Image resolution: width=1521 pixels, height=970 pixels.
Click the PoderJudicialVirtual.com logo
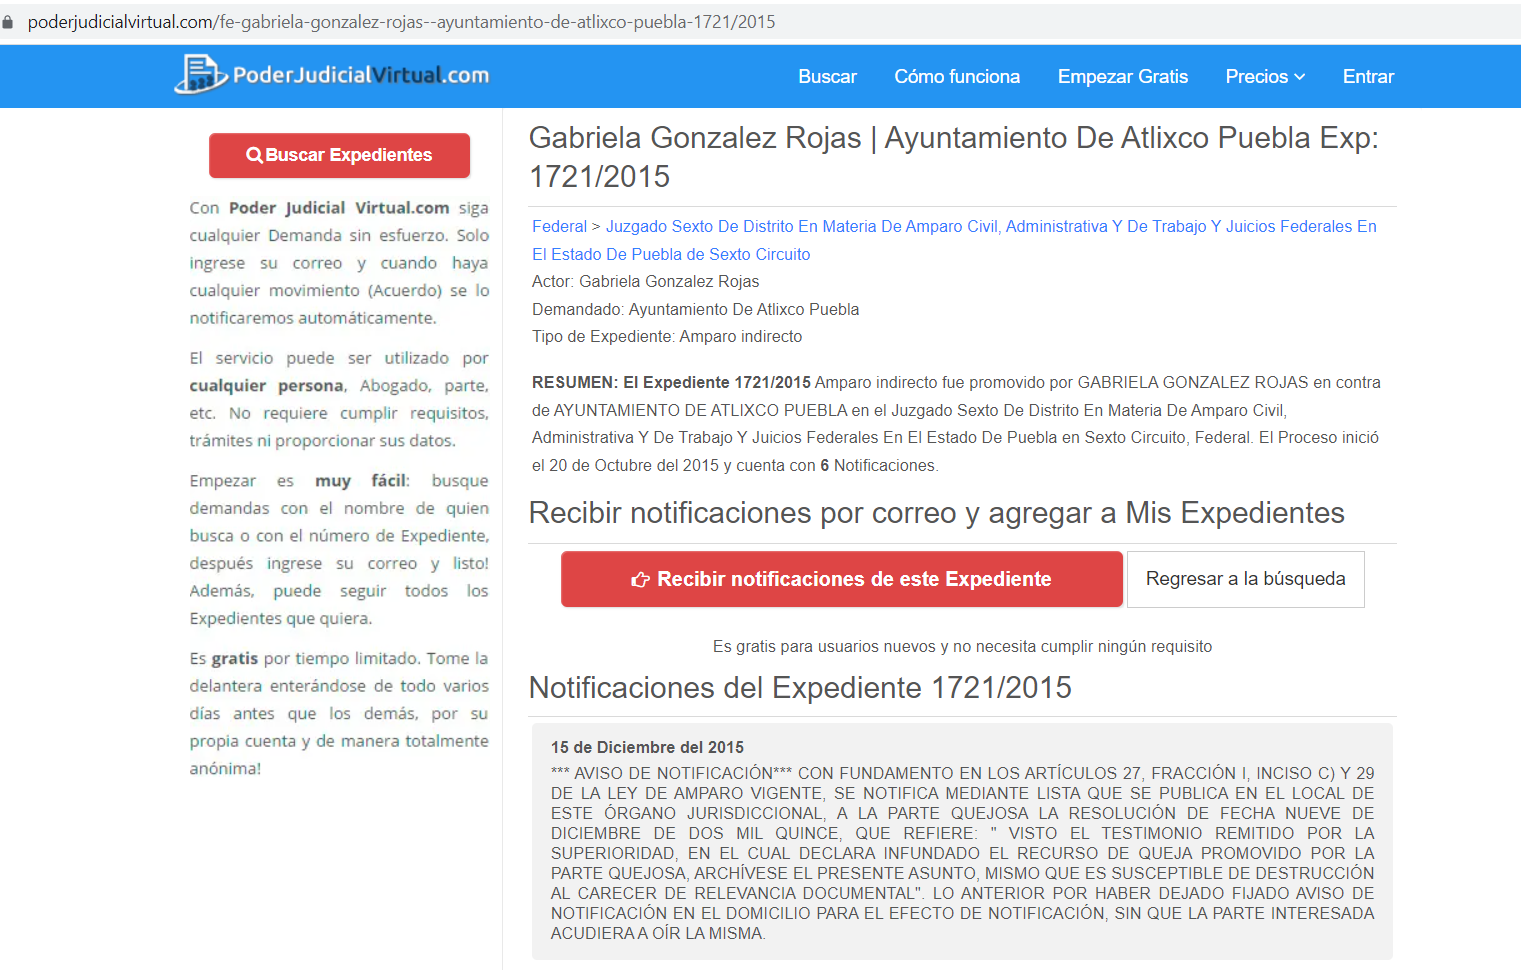(x=332, y=75)
